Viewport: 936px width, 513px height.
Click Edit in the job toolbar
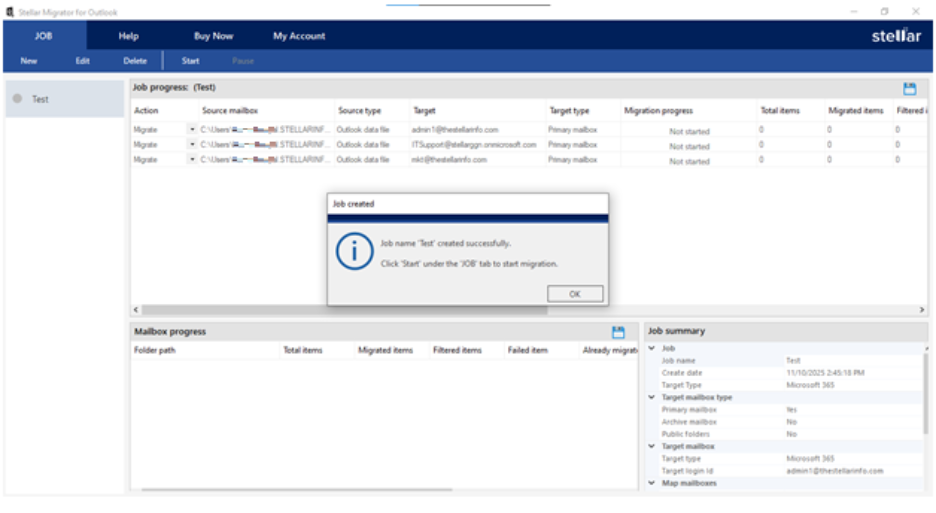(x=82, y=61)
